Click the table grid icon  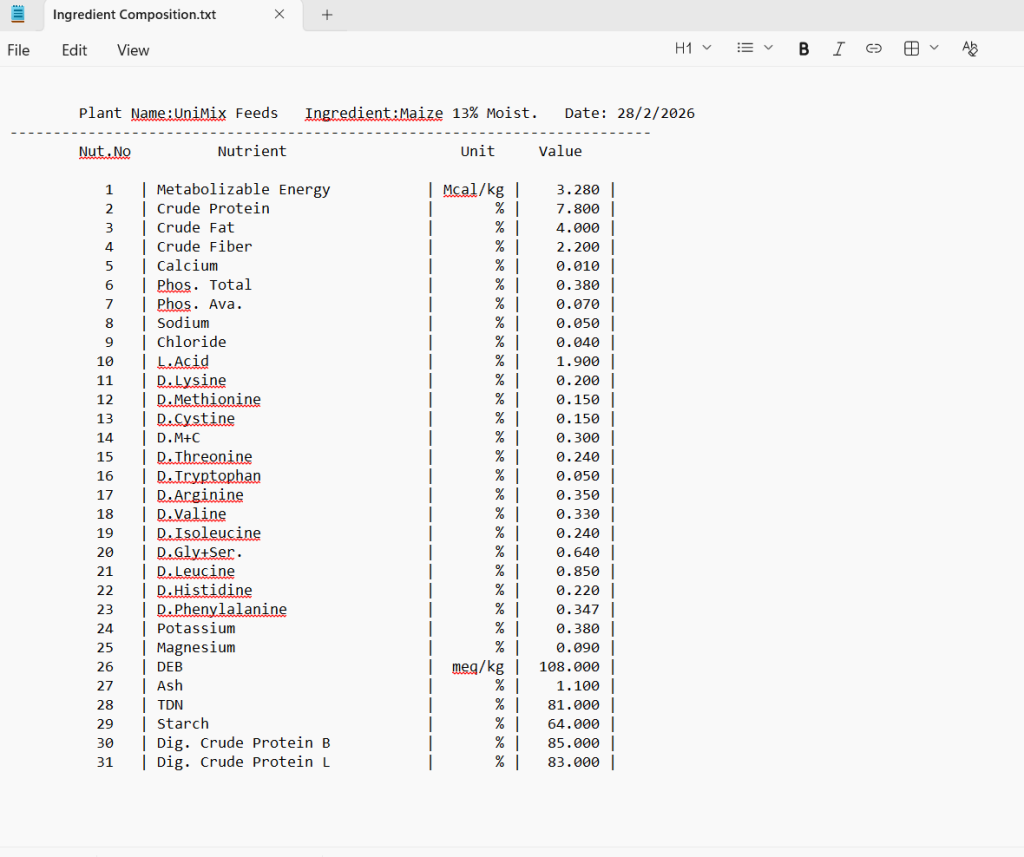[911, 48]
